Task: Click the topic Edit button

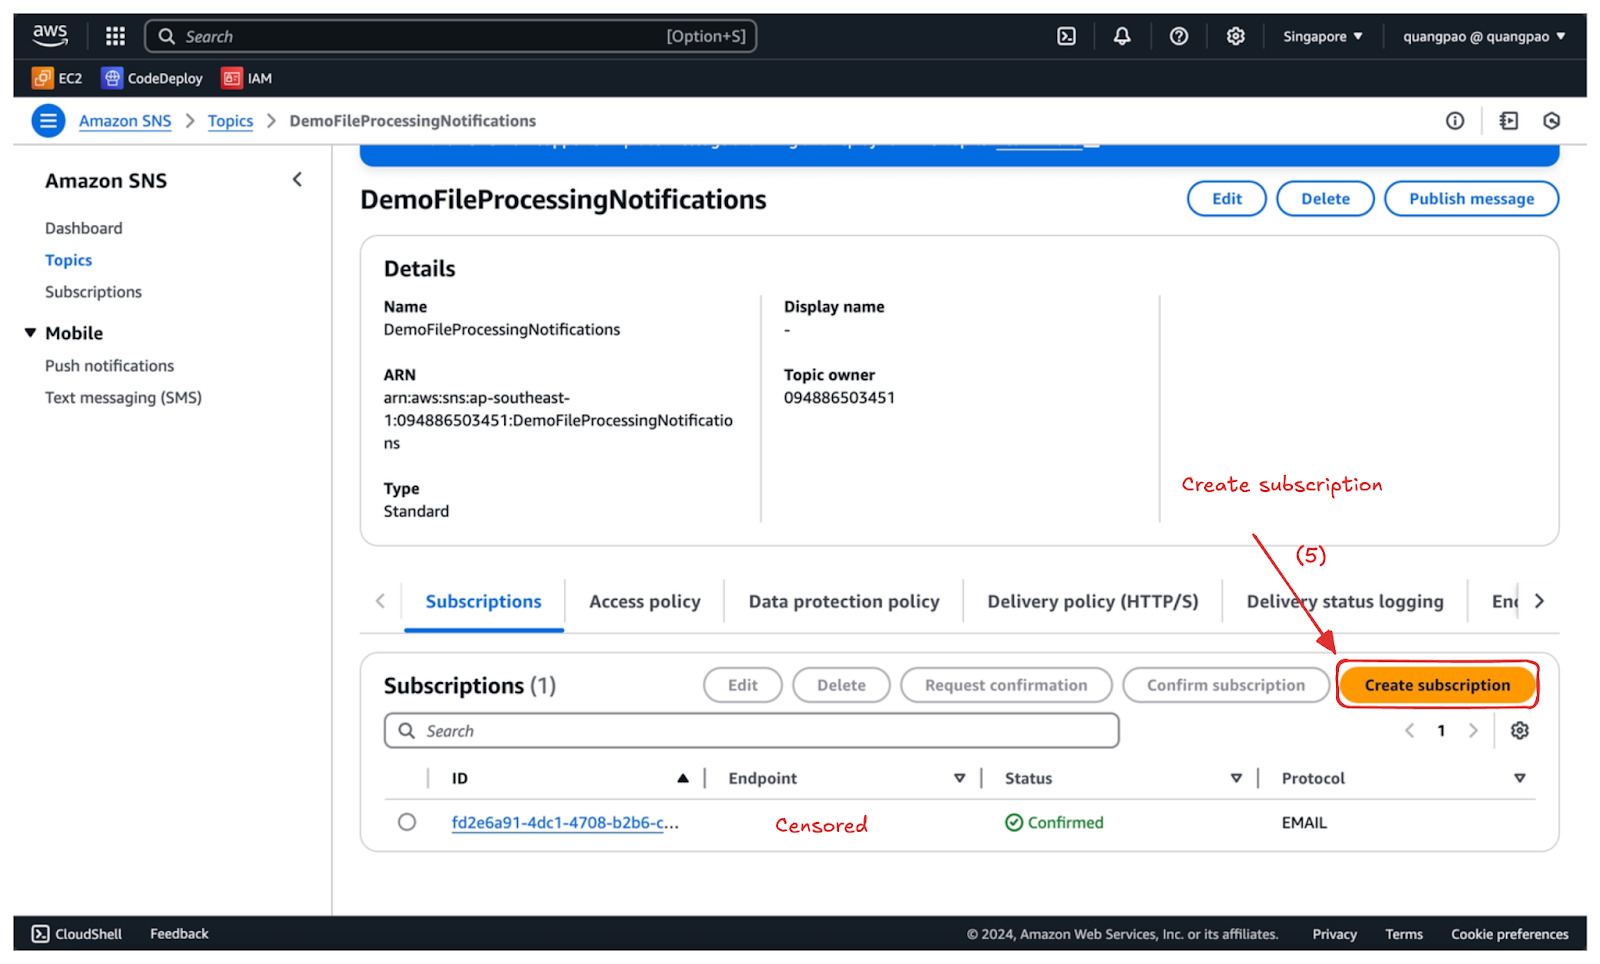Action: (x=1227, y=199)
